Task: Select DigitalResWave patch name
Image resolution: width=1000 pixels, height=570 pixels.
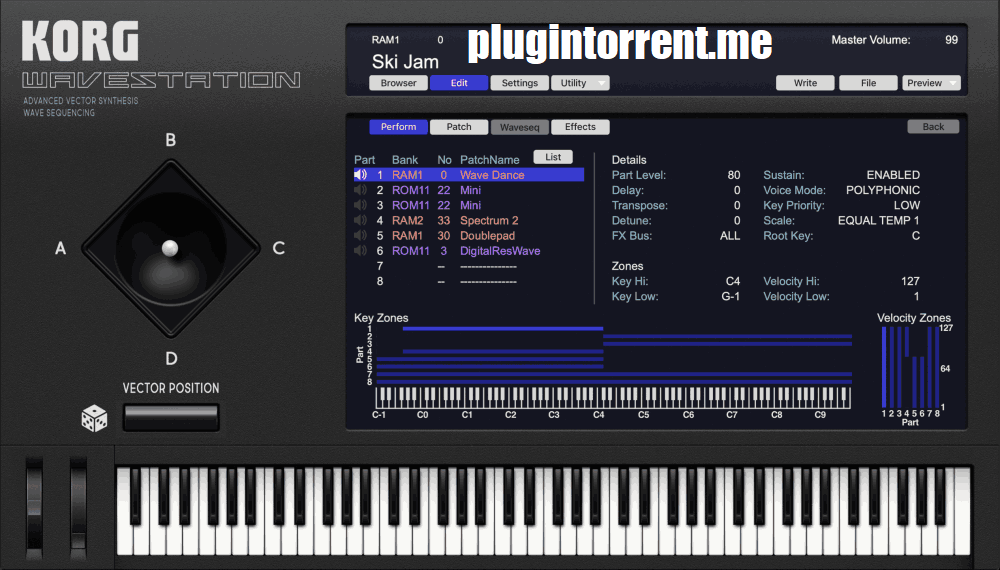Action: [500, 251]
